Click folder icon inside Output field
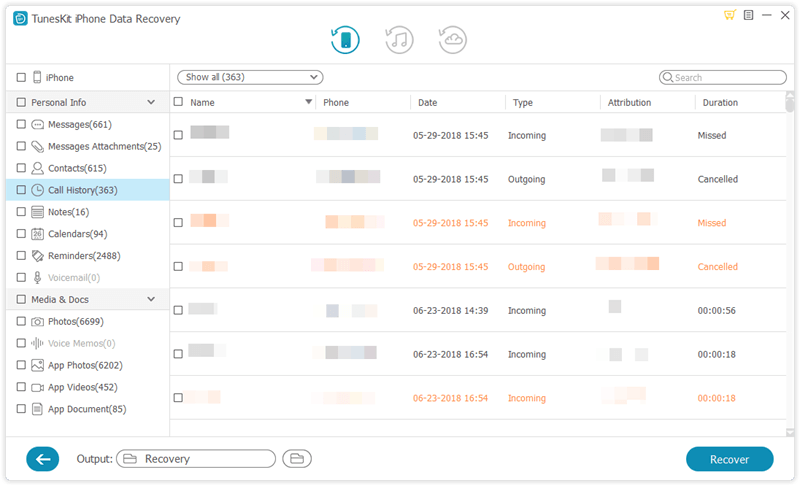This screenshot has width=800, height=486. tap(130, 459)
